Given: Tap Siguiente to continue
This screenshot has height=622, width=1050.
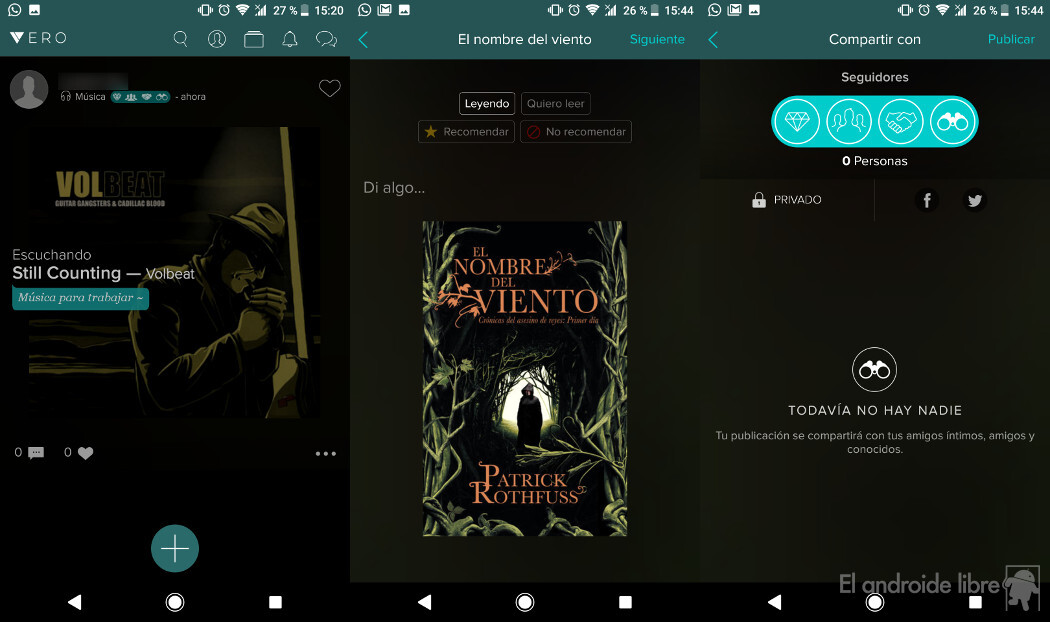Looking at the screenshot, I should 657,40.
